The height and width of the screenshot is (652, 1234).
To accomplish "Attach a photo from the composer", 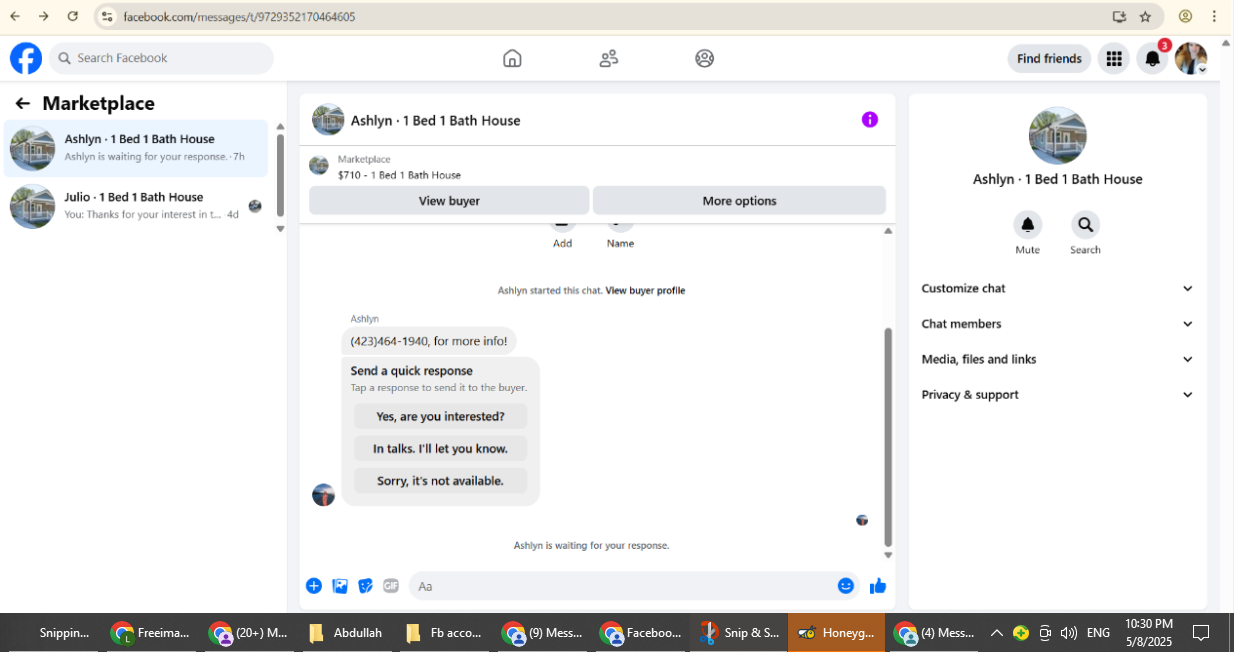I will 340,586.
